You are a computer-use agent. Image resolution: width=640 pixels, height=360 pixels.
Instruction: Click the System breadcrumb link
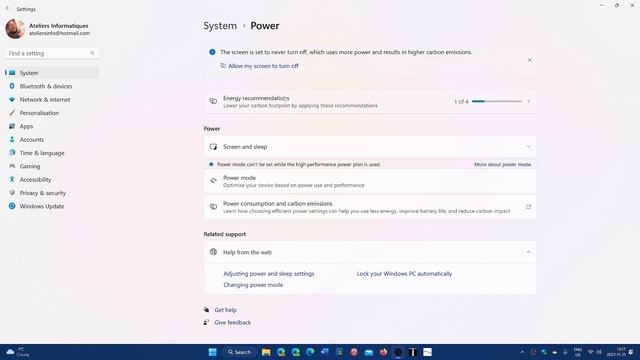pyautogui.click(x=220, y=26)
